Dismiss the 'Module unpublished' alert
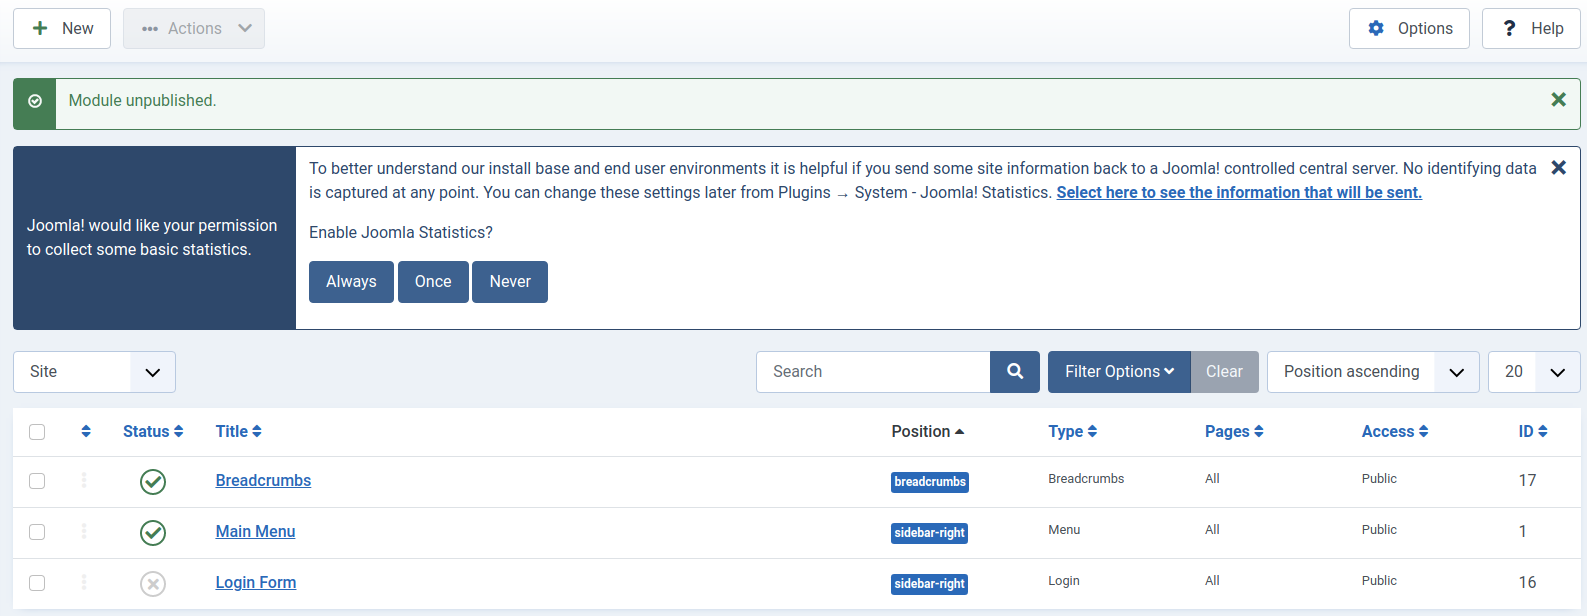This screenshot has width=1587, height=616. click(x=1558, y=100)
